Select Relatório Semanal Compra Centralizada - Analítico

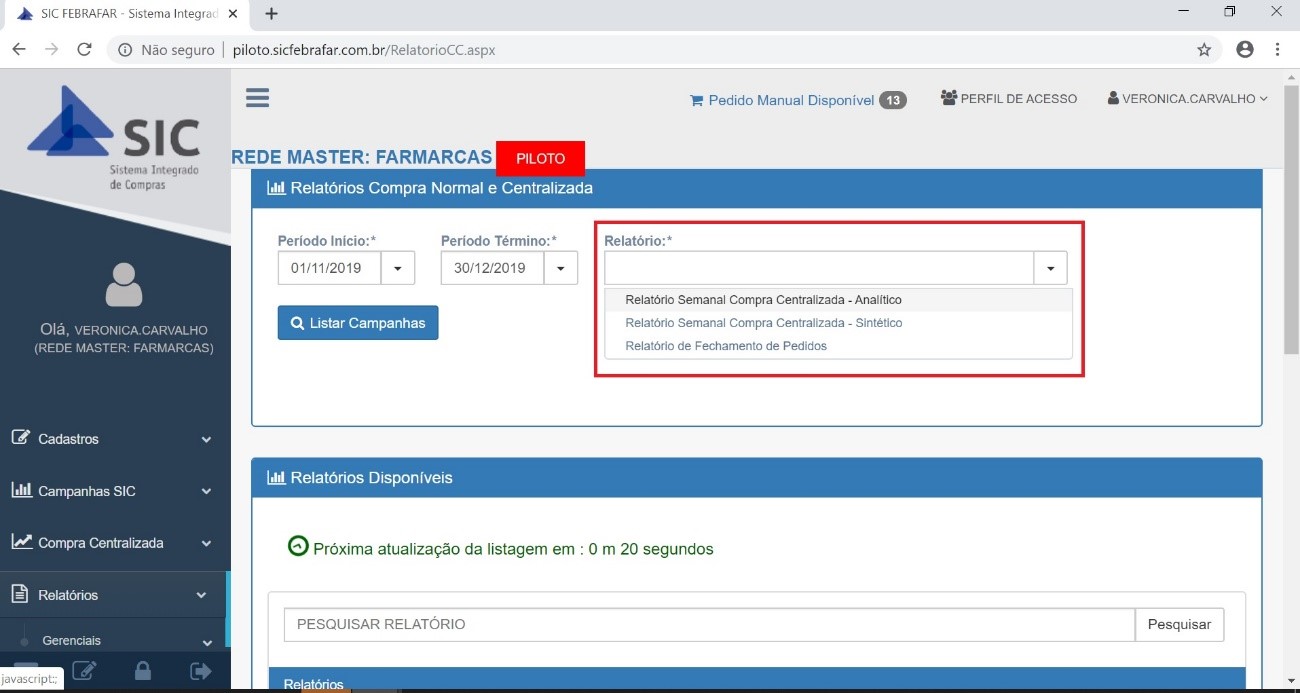pos(763,300)
